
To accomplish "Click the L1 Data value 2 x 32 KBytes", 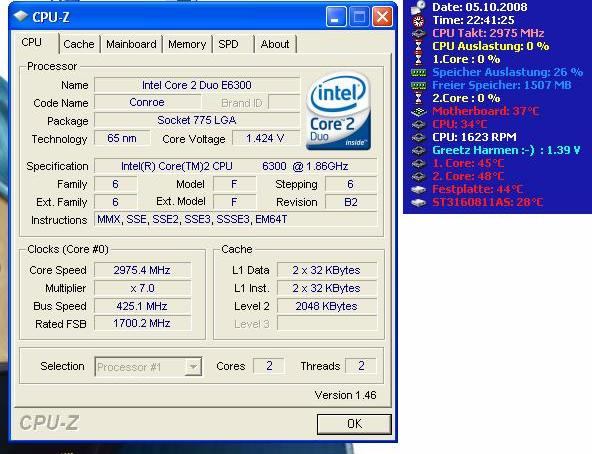I will [327, 270].
